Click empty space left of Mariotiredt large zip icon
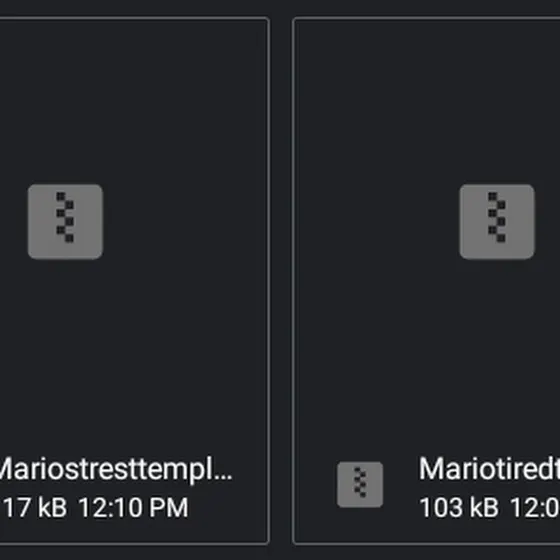Image resolution: width=560 pixels, height=560 pixels. (377, 222)
